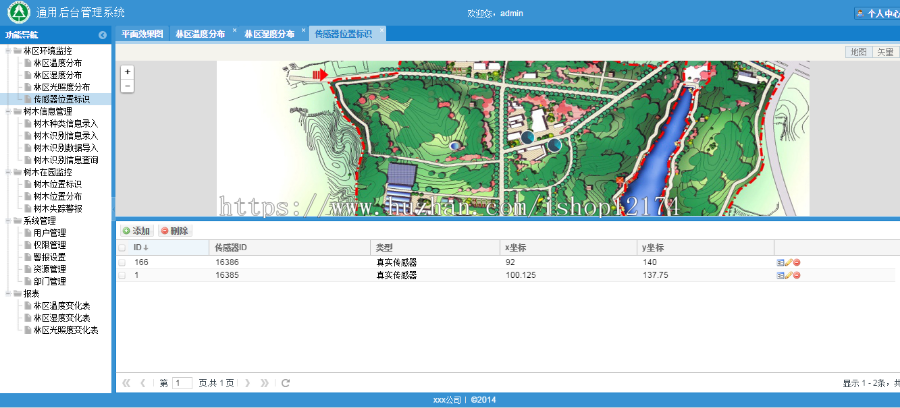
Task: Tick the checkbox for row ID 166
Action: [122, 262]
